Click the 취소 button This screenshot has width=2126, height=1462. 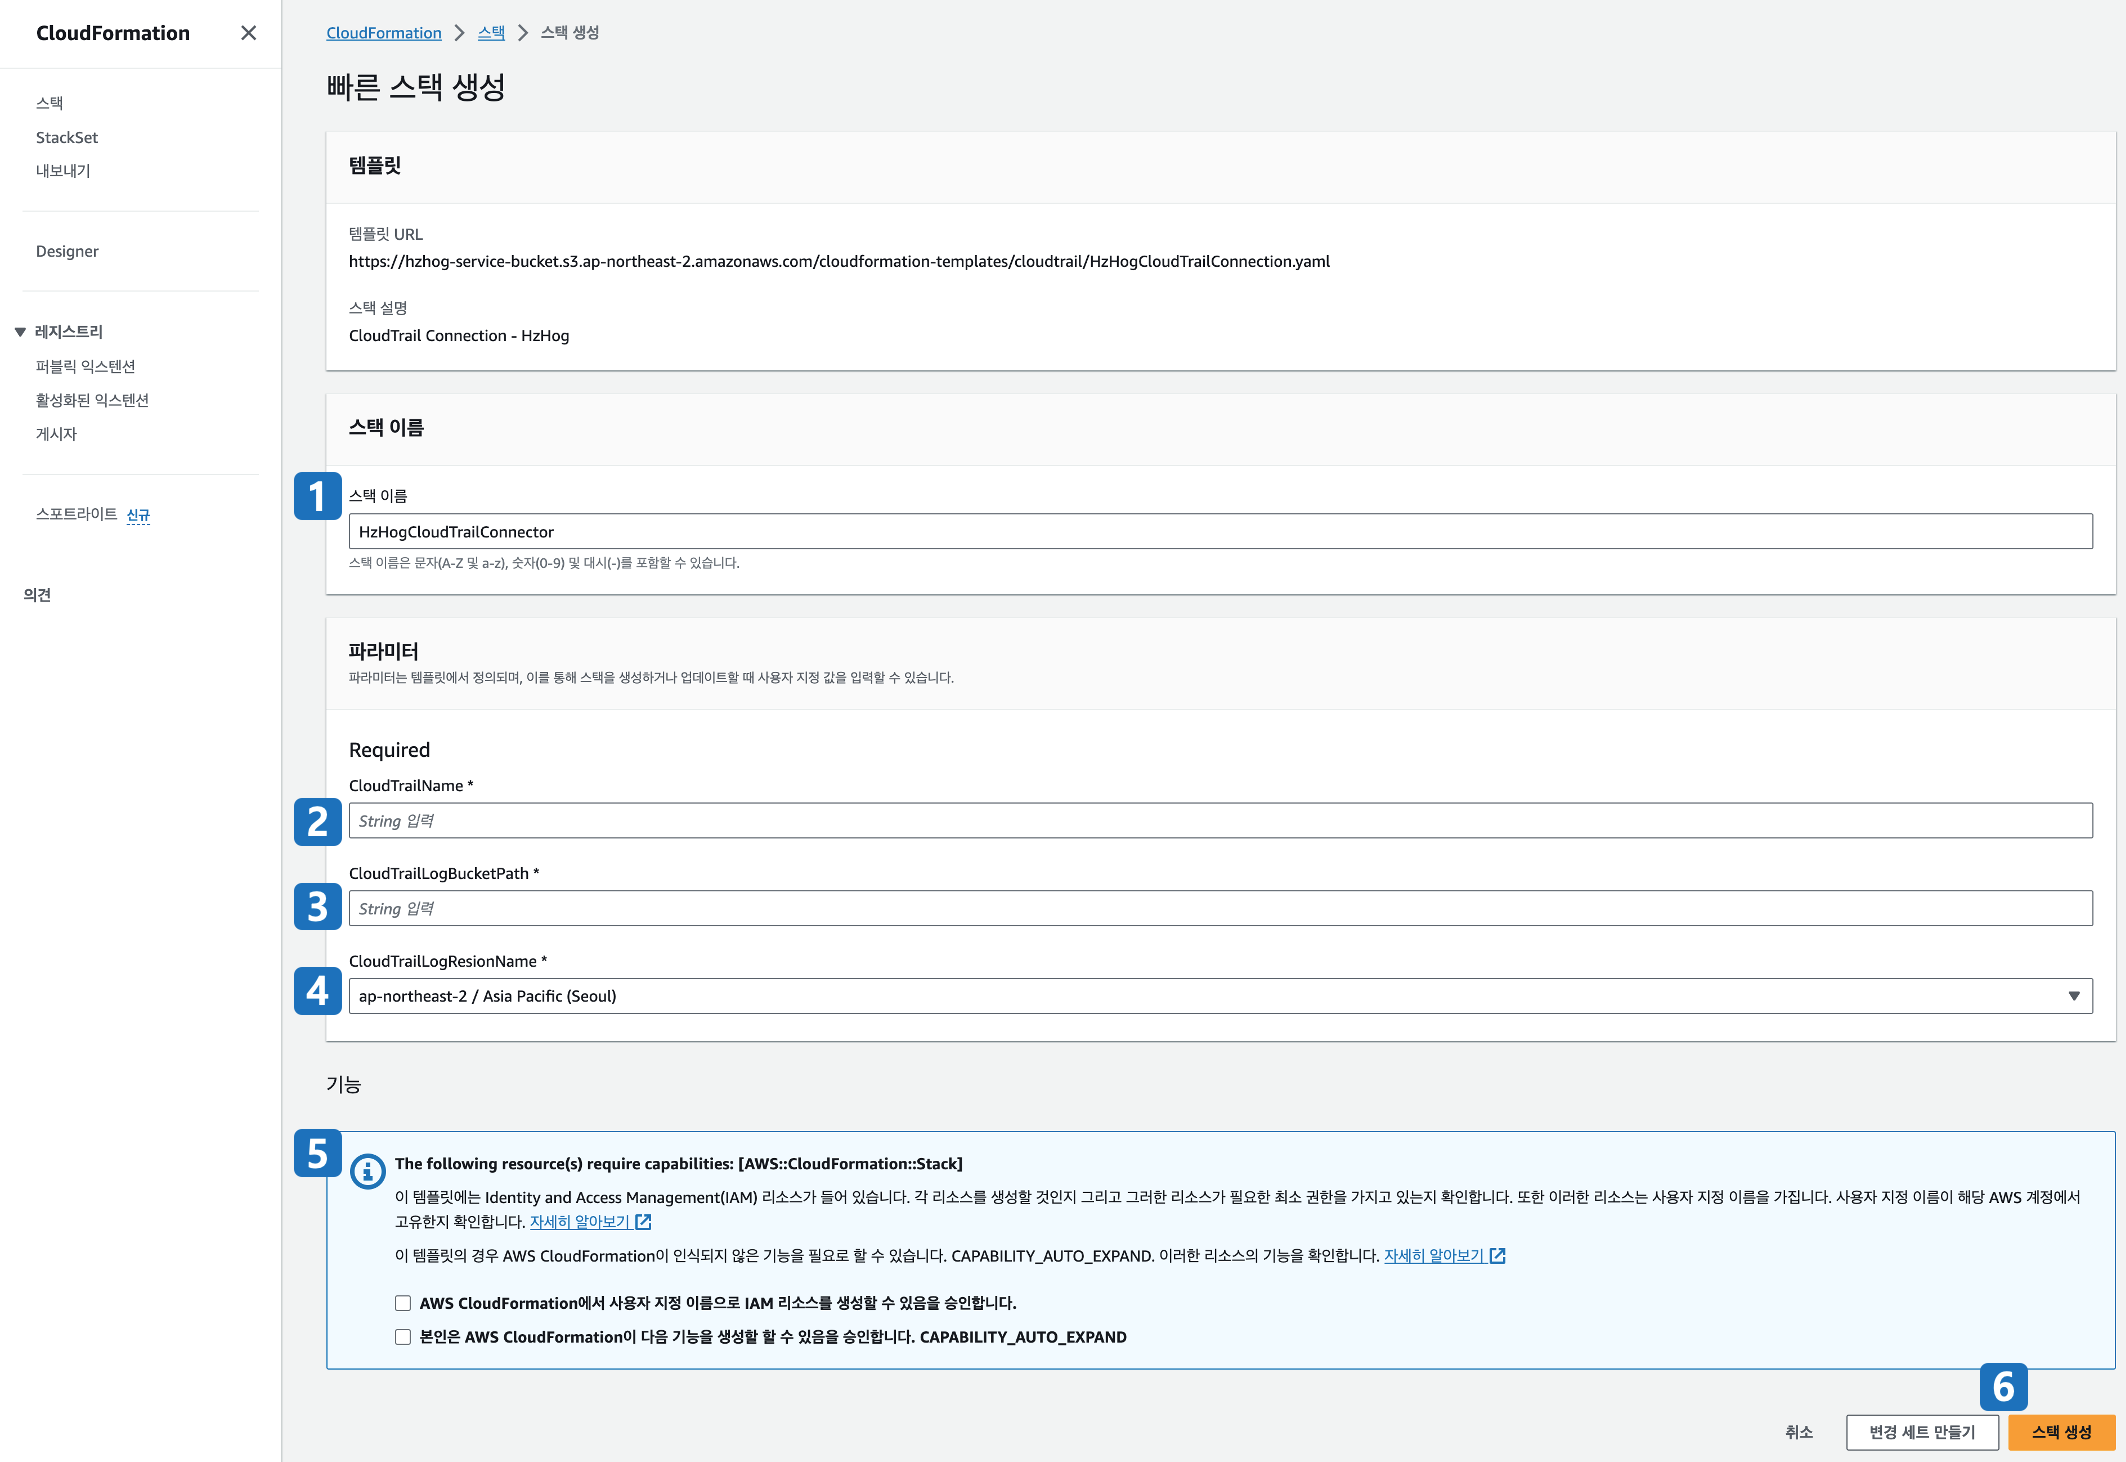(x=1799, y=1432)
